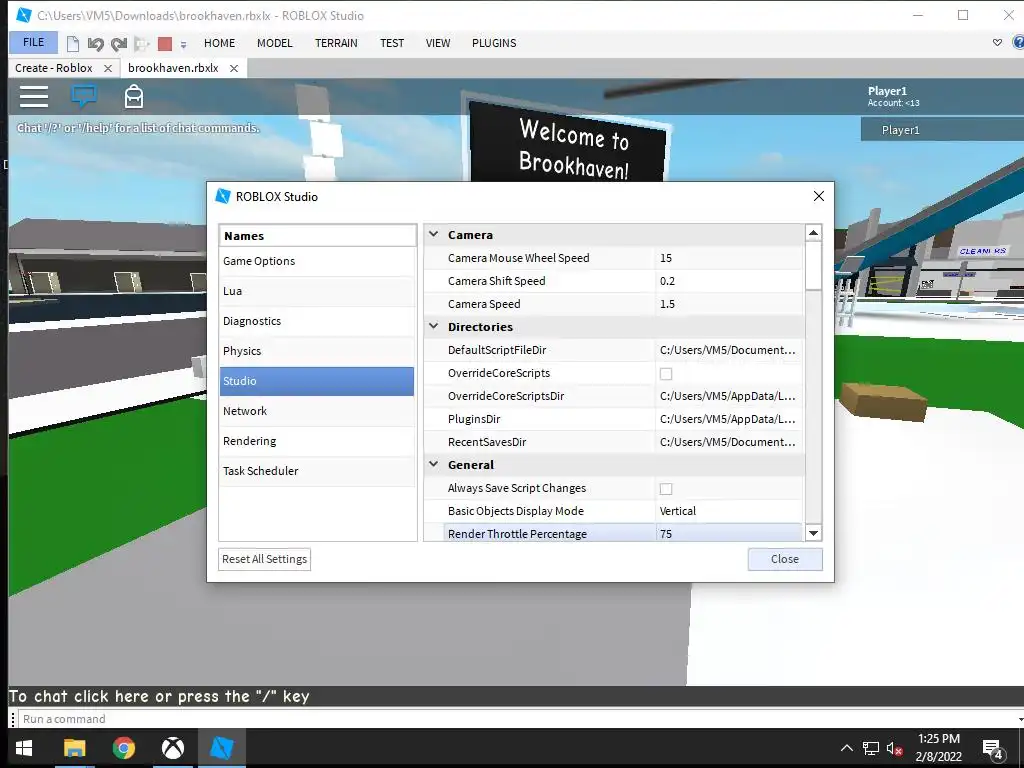Click the Redo arrow icon

pyautogui.click(x=118, y=44)
